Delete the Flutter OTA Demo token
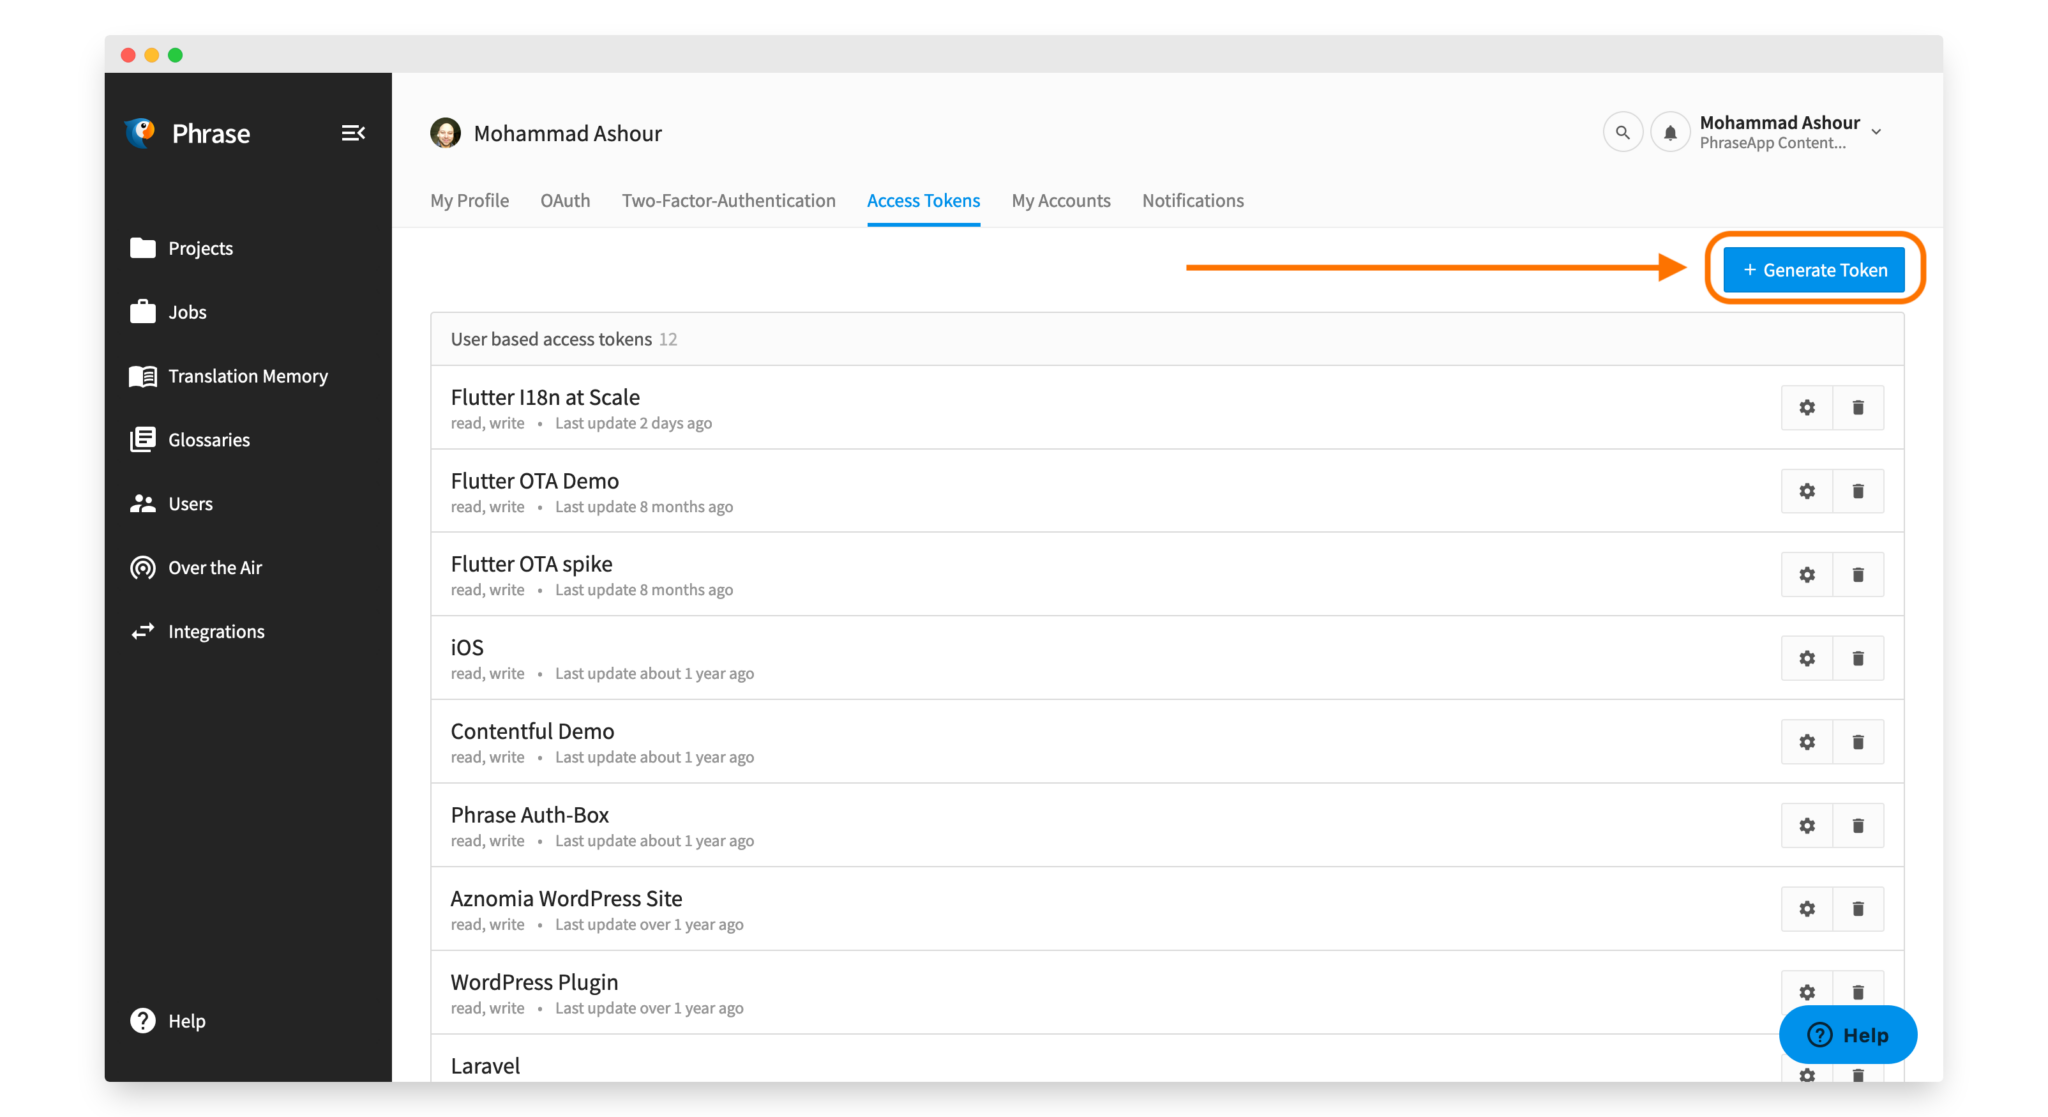 coord(1858,491)
